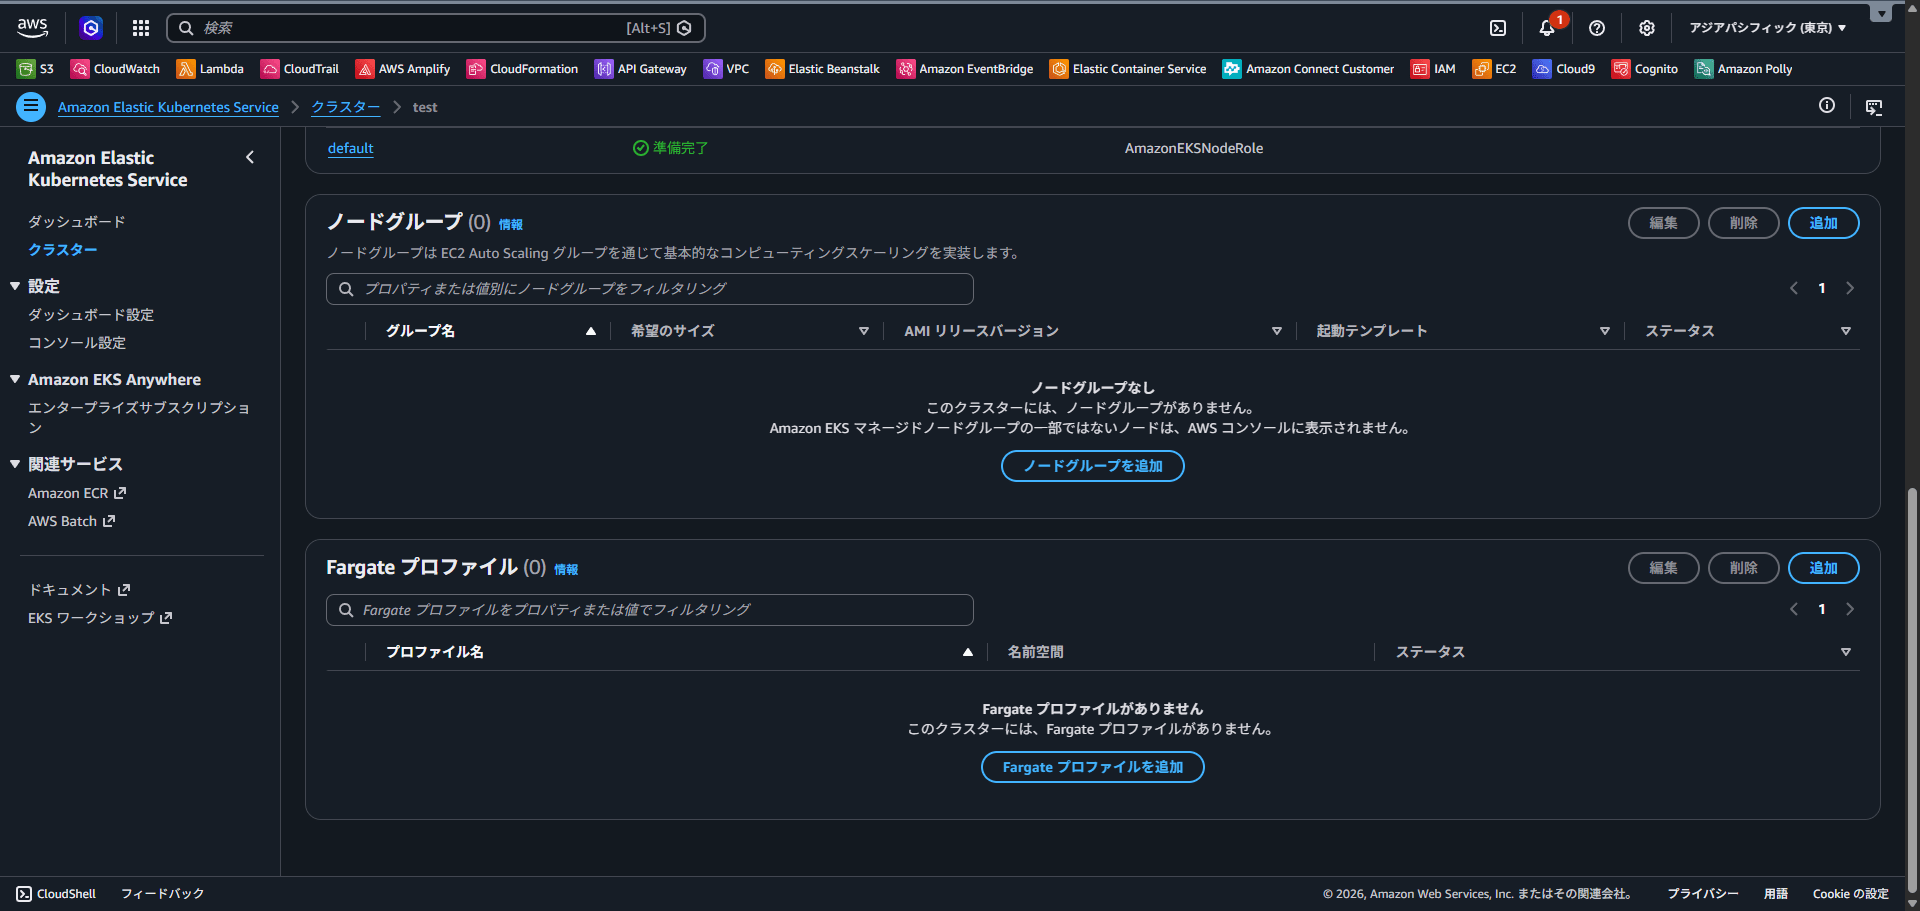Viewport: 1920px width, 911px height.
Task: Collapse the Amazon EKS Anywhere section
Action: coord(15,380)
